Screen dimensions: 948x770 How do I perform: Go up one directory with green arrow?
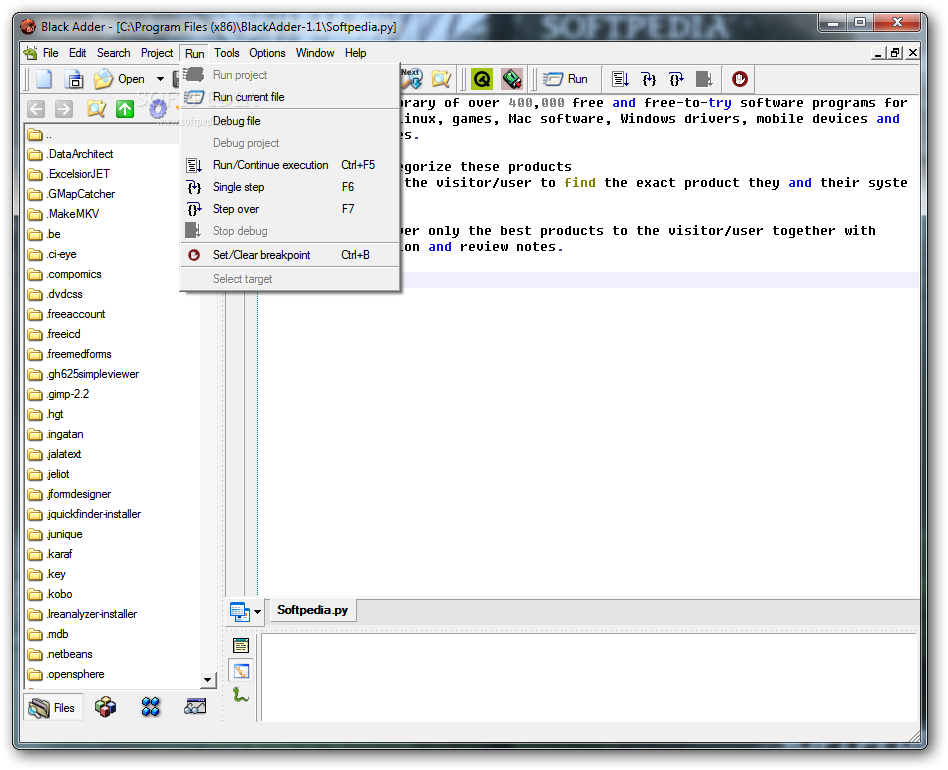125,109
